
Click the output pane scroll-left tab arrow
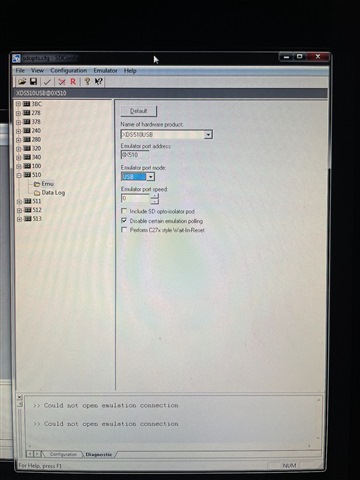click(x=29, y=454)
